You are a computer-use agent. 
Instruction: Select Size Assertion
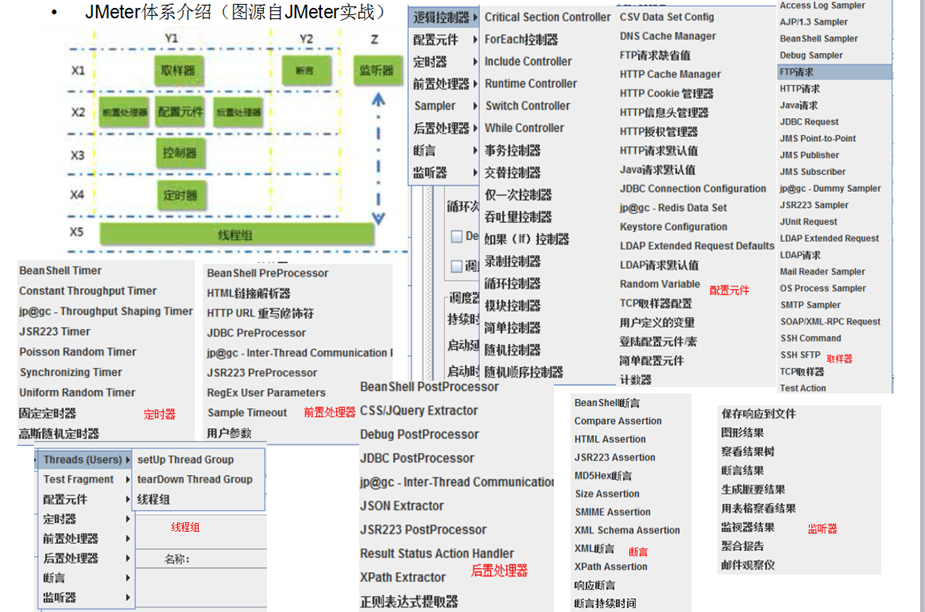[607, 494]
